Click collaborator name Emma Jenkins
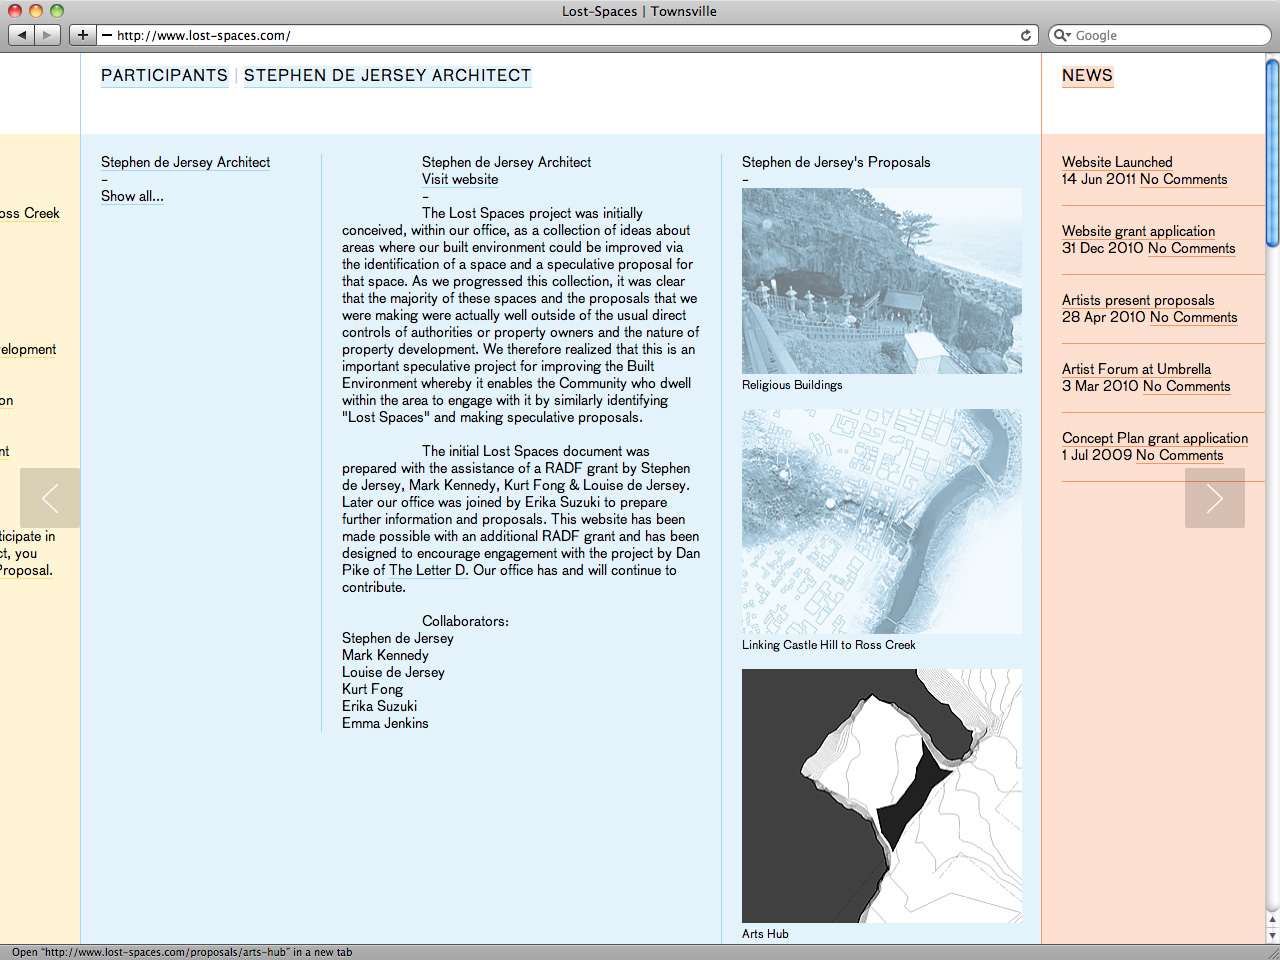 point(385,723)
